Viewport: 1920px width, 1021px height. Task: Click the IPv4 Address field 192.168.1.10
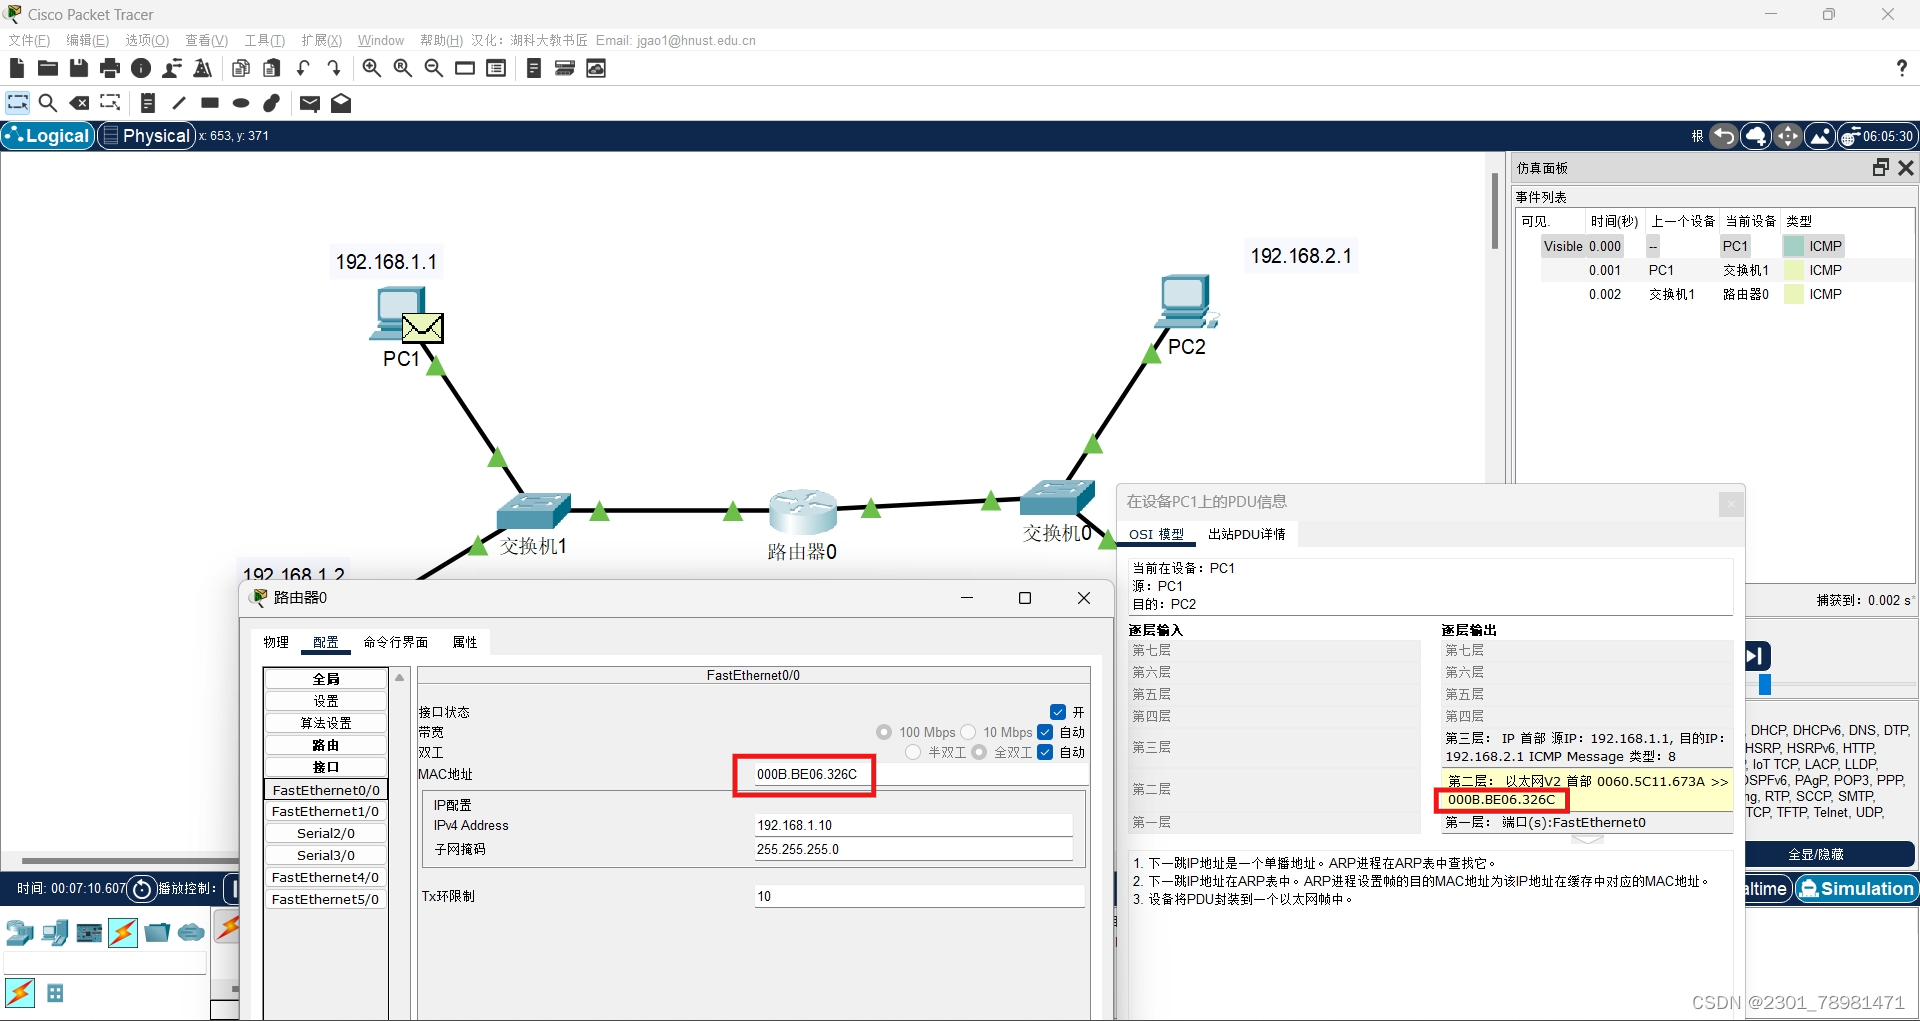pos(914,825)
